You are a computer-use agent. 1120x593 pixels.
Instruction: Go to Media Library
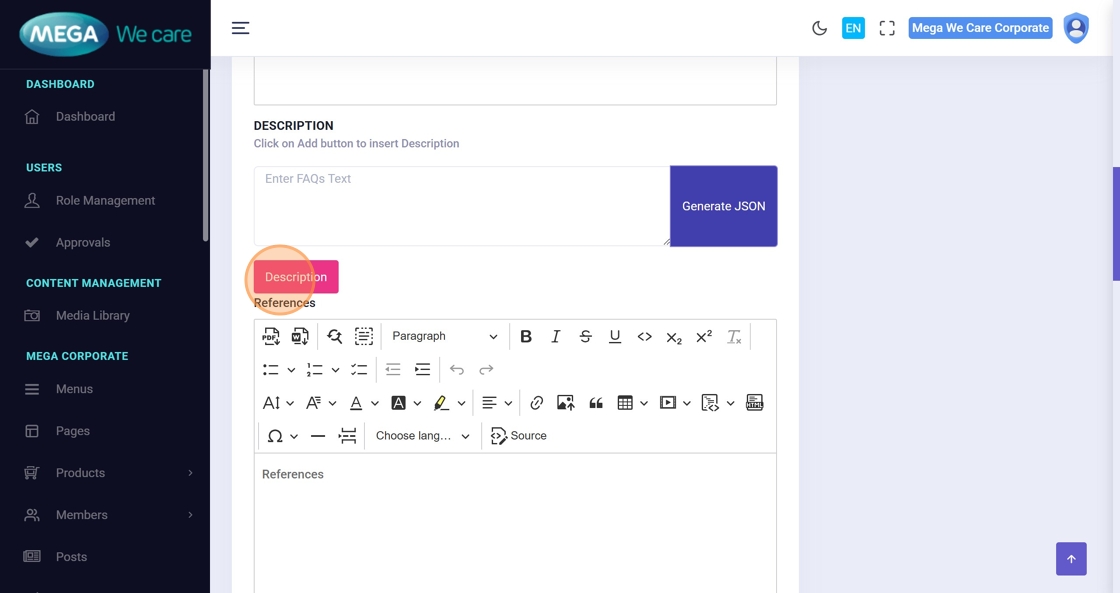[x=92, y=316]
